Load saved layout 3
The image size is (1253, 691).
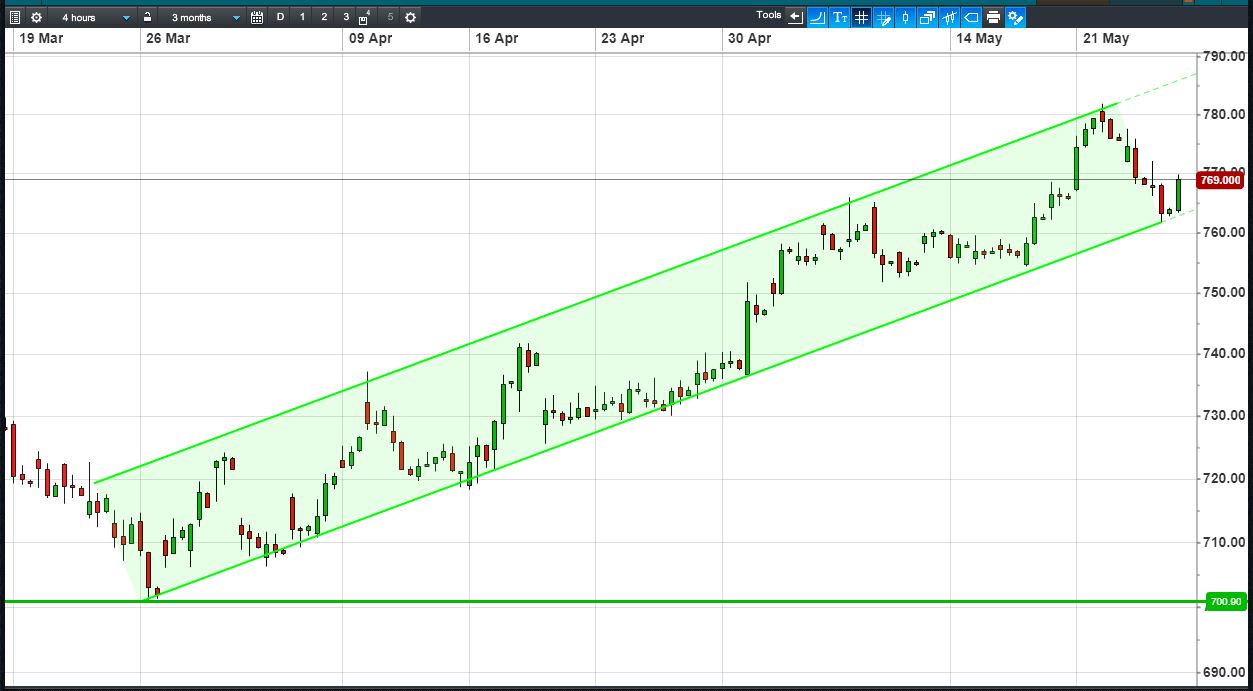[x=346, y=17]
